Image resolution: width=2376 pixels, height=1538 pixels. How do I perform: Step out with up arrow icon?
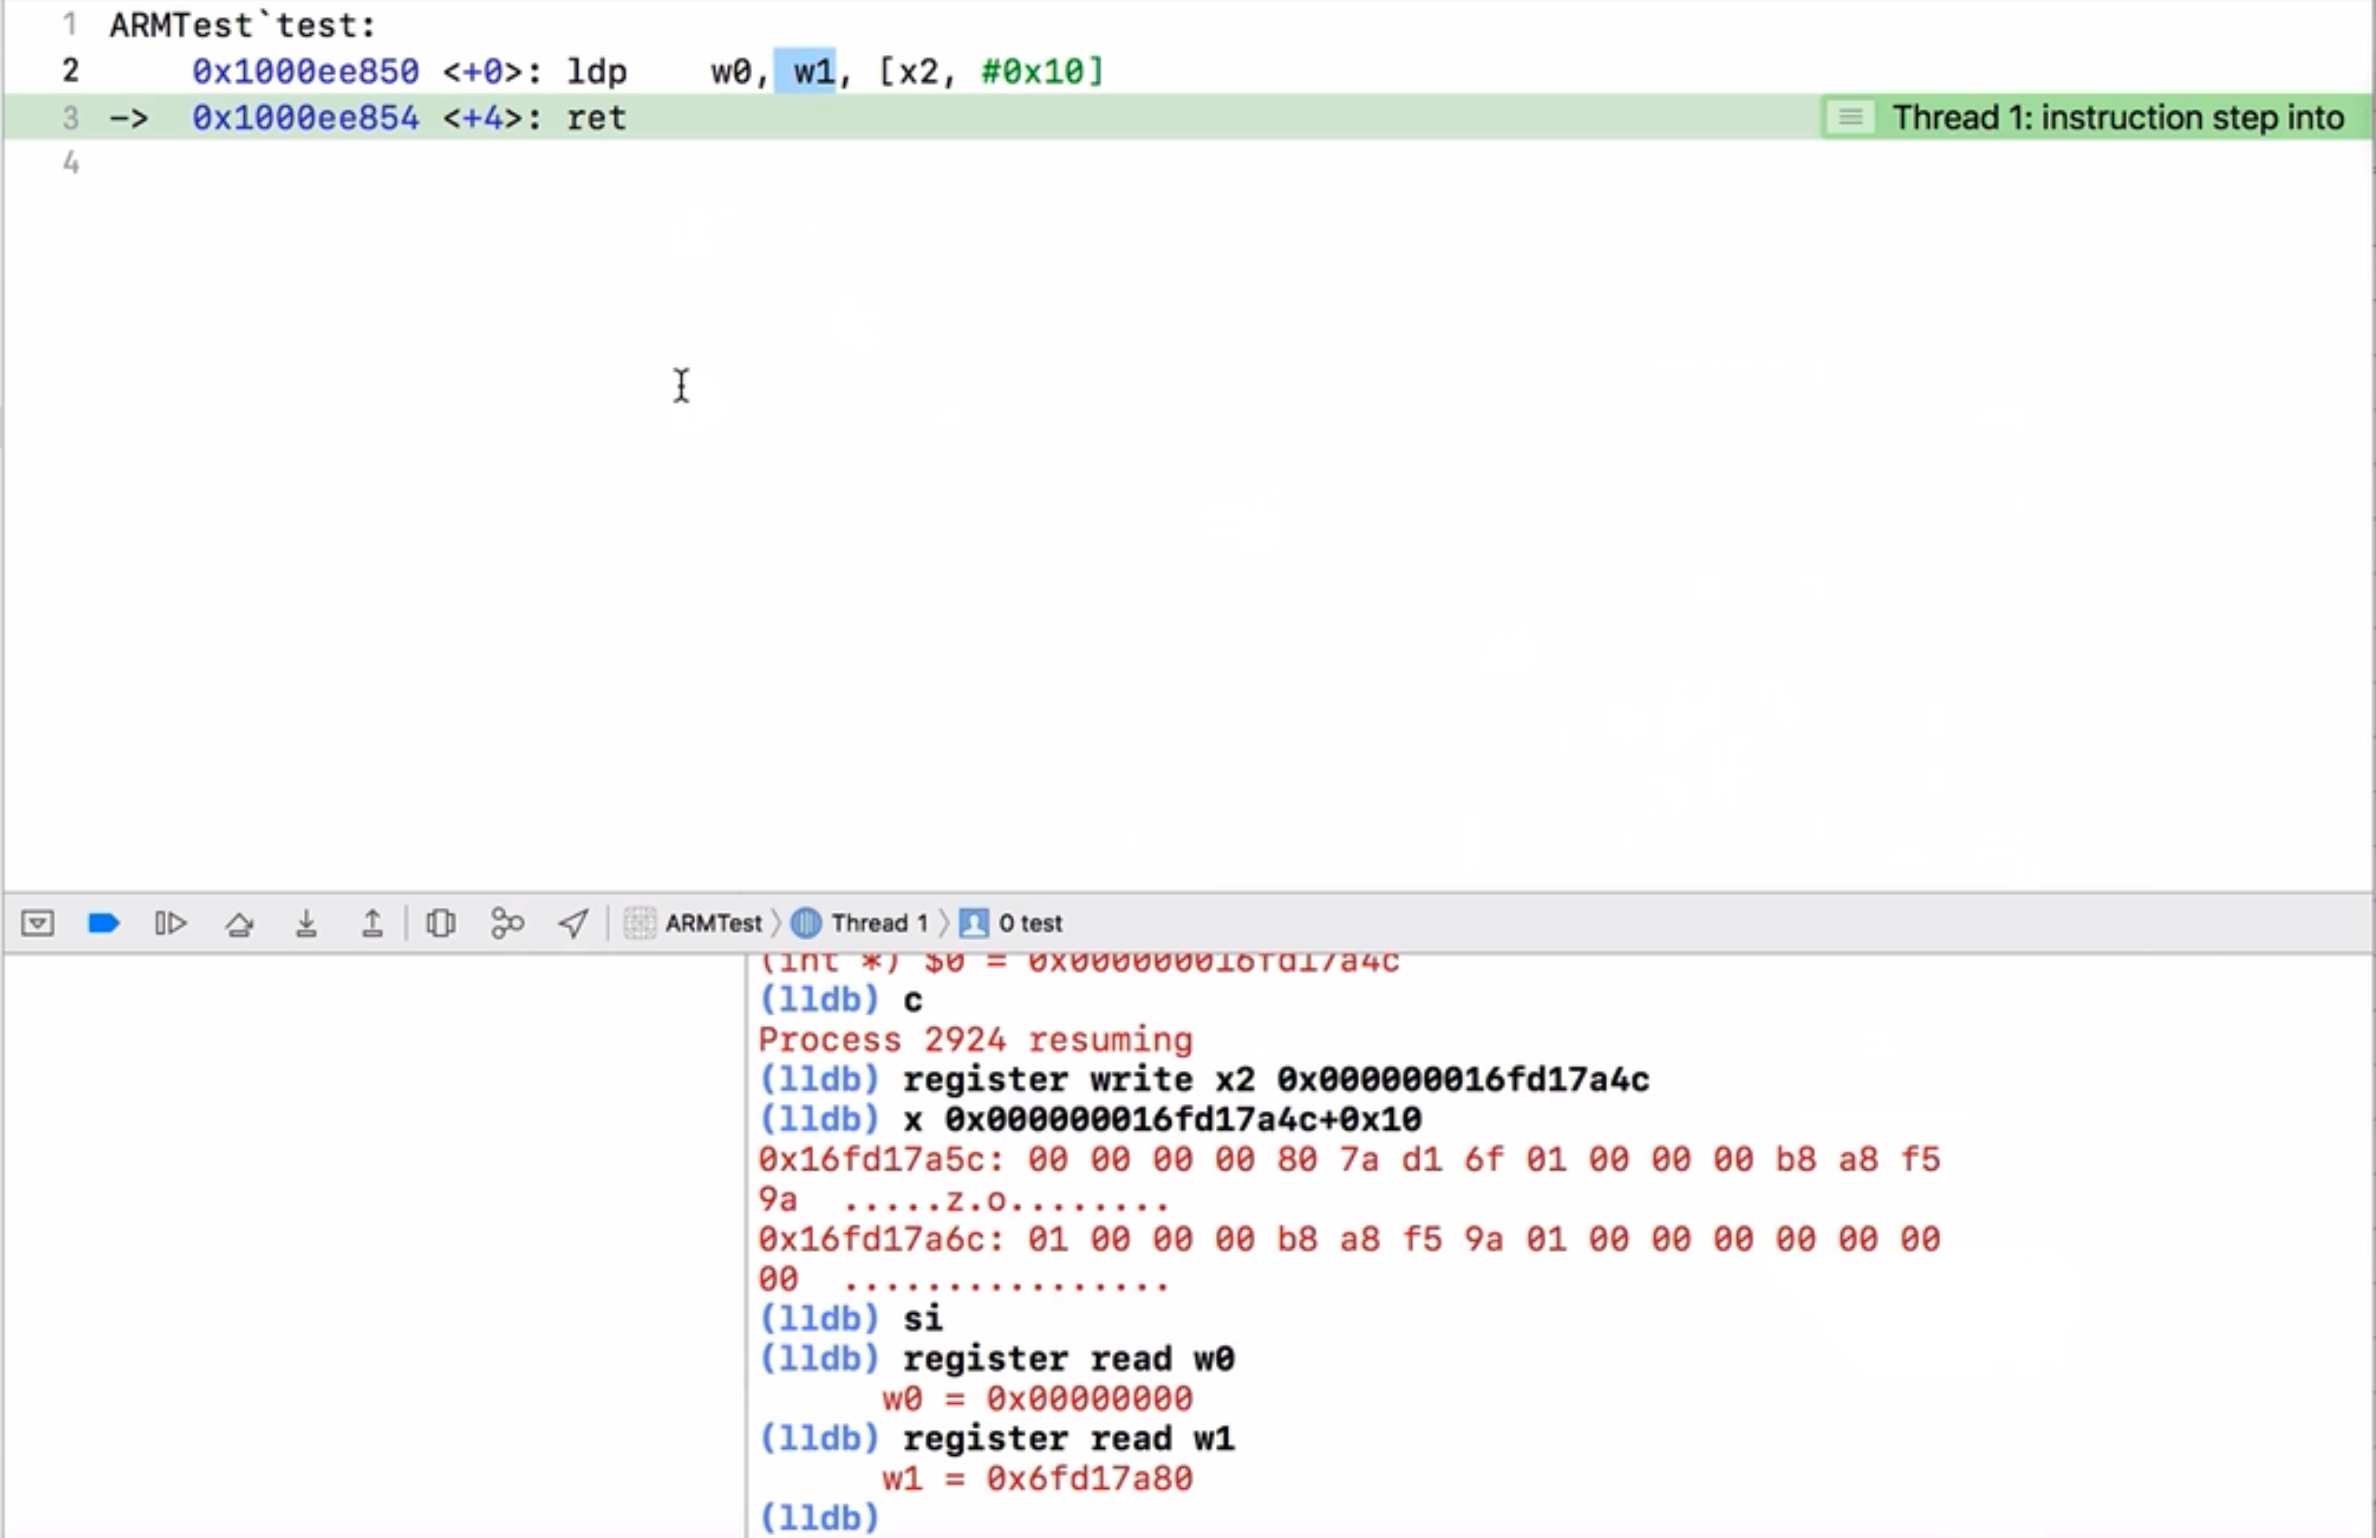tap(372, 923)
